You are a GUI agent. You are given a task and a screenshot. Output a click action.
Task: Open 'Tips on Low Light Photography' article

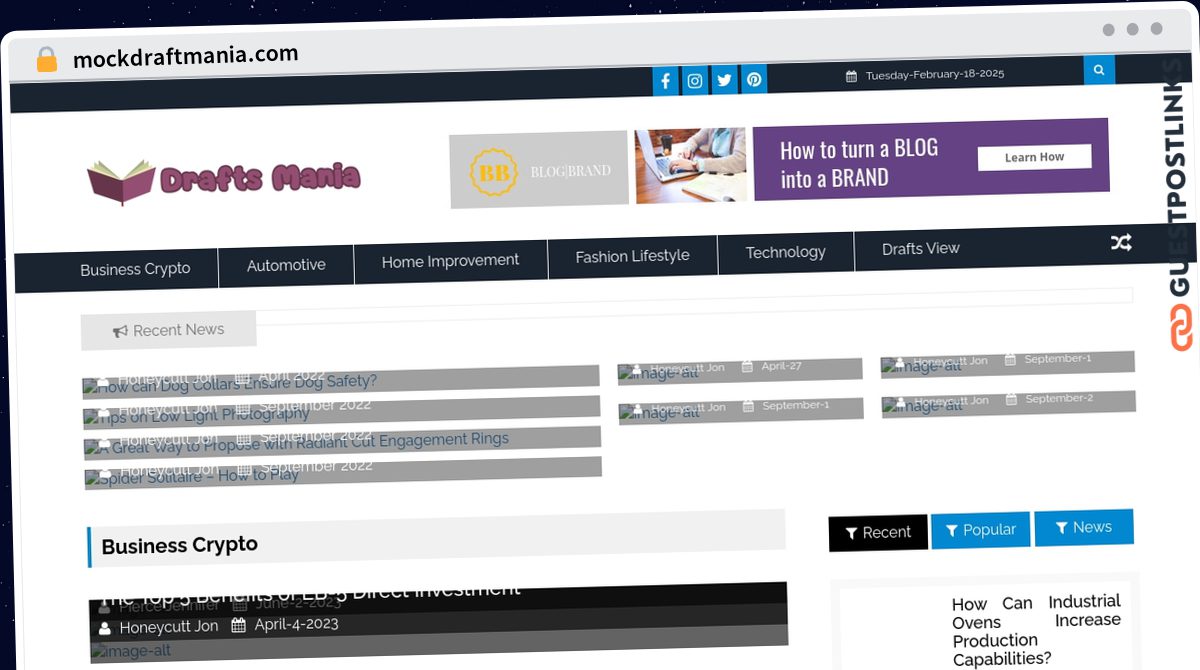click(x=204, y=415)
